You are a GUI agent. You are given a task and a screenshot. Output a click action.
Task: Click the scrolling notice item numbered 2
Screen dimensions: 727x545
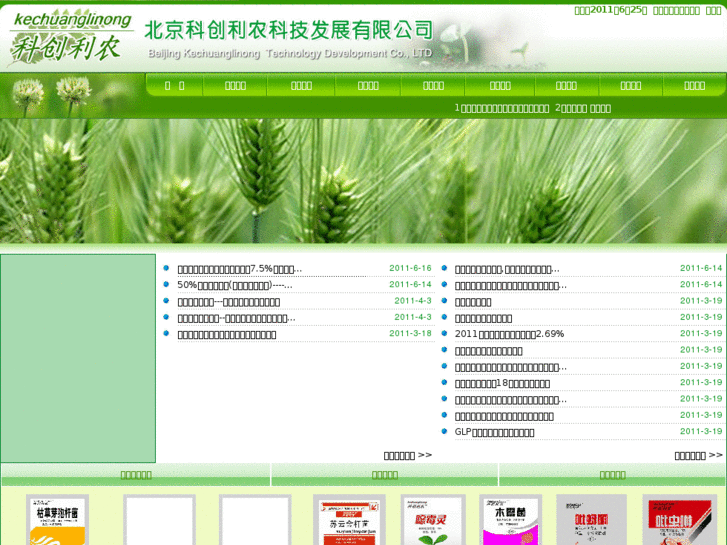coord(583,109)
